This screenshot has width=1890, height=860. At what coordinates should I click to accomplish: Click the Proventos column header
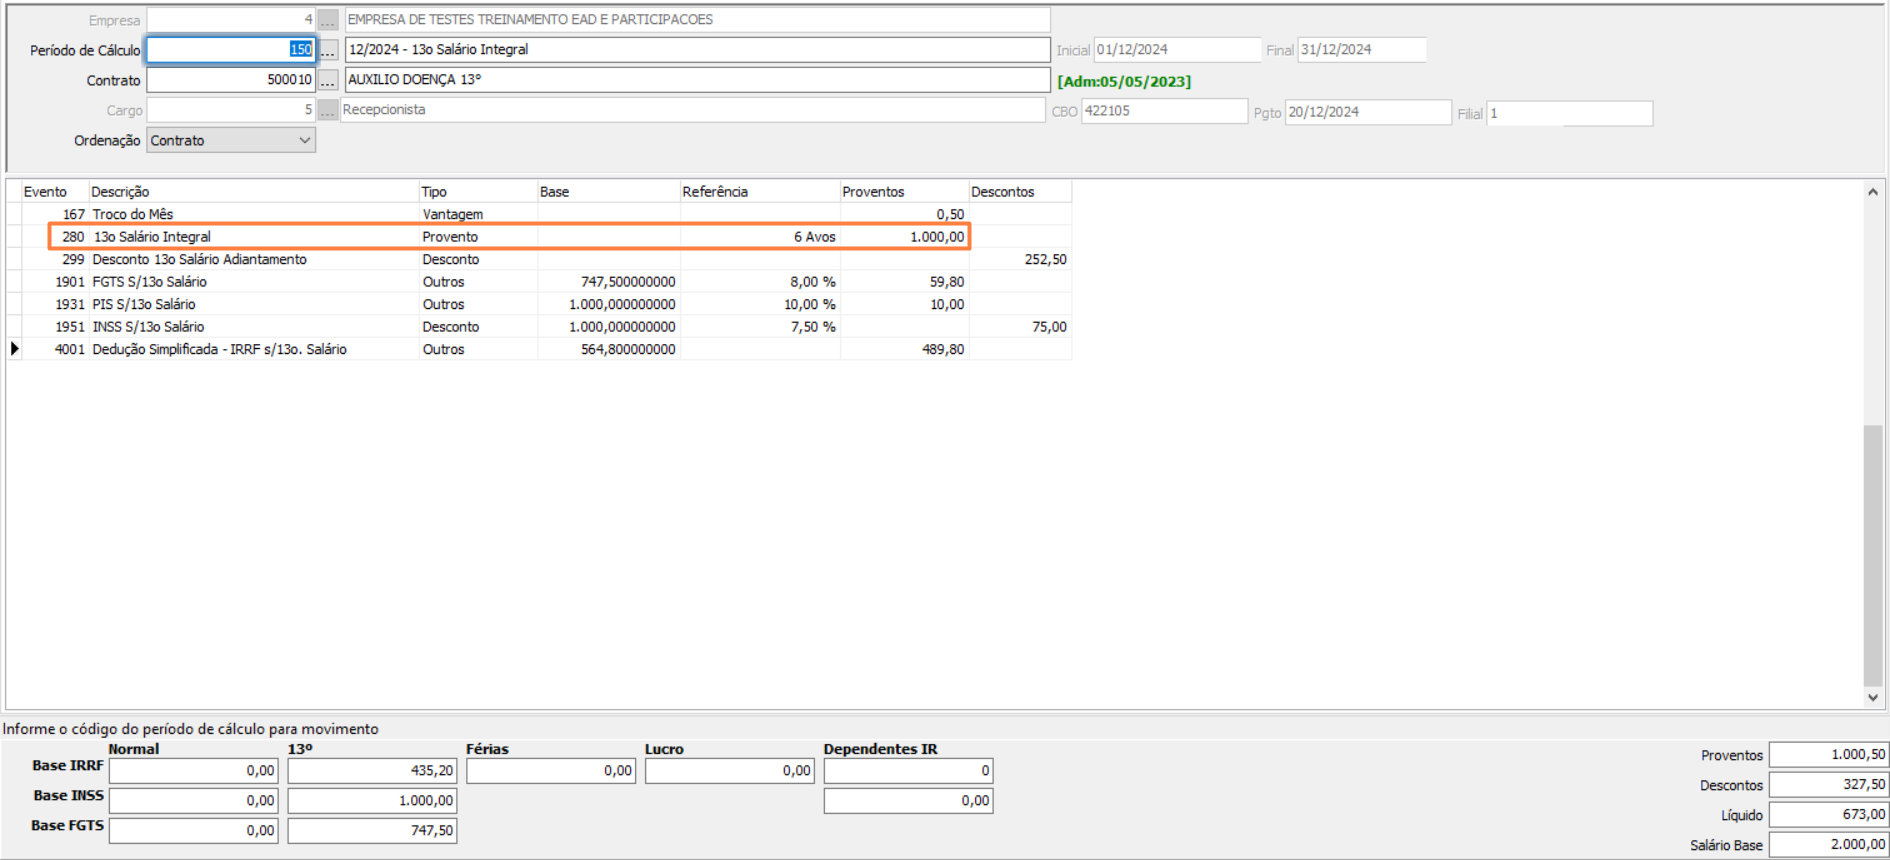point(902,192)
